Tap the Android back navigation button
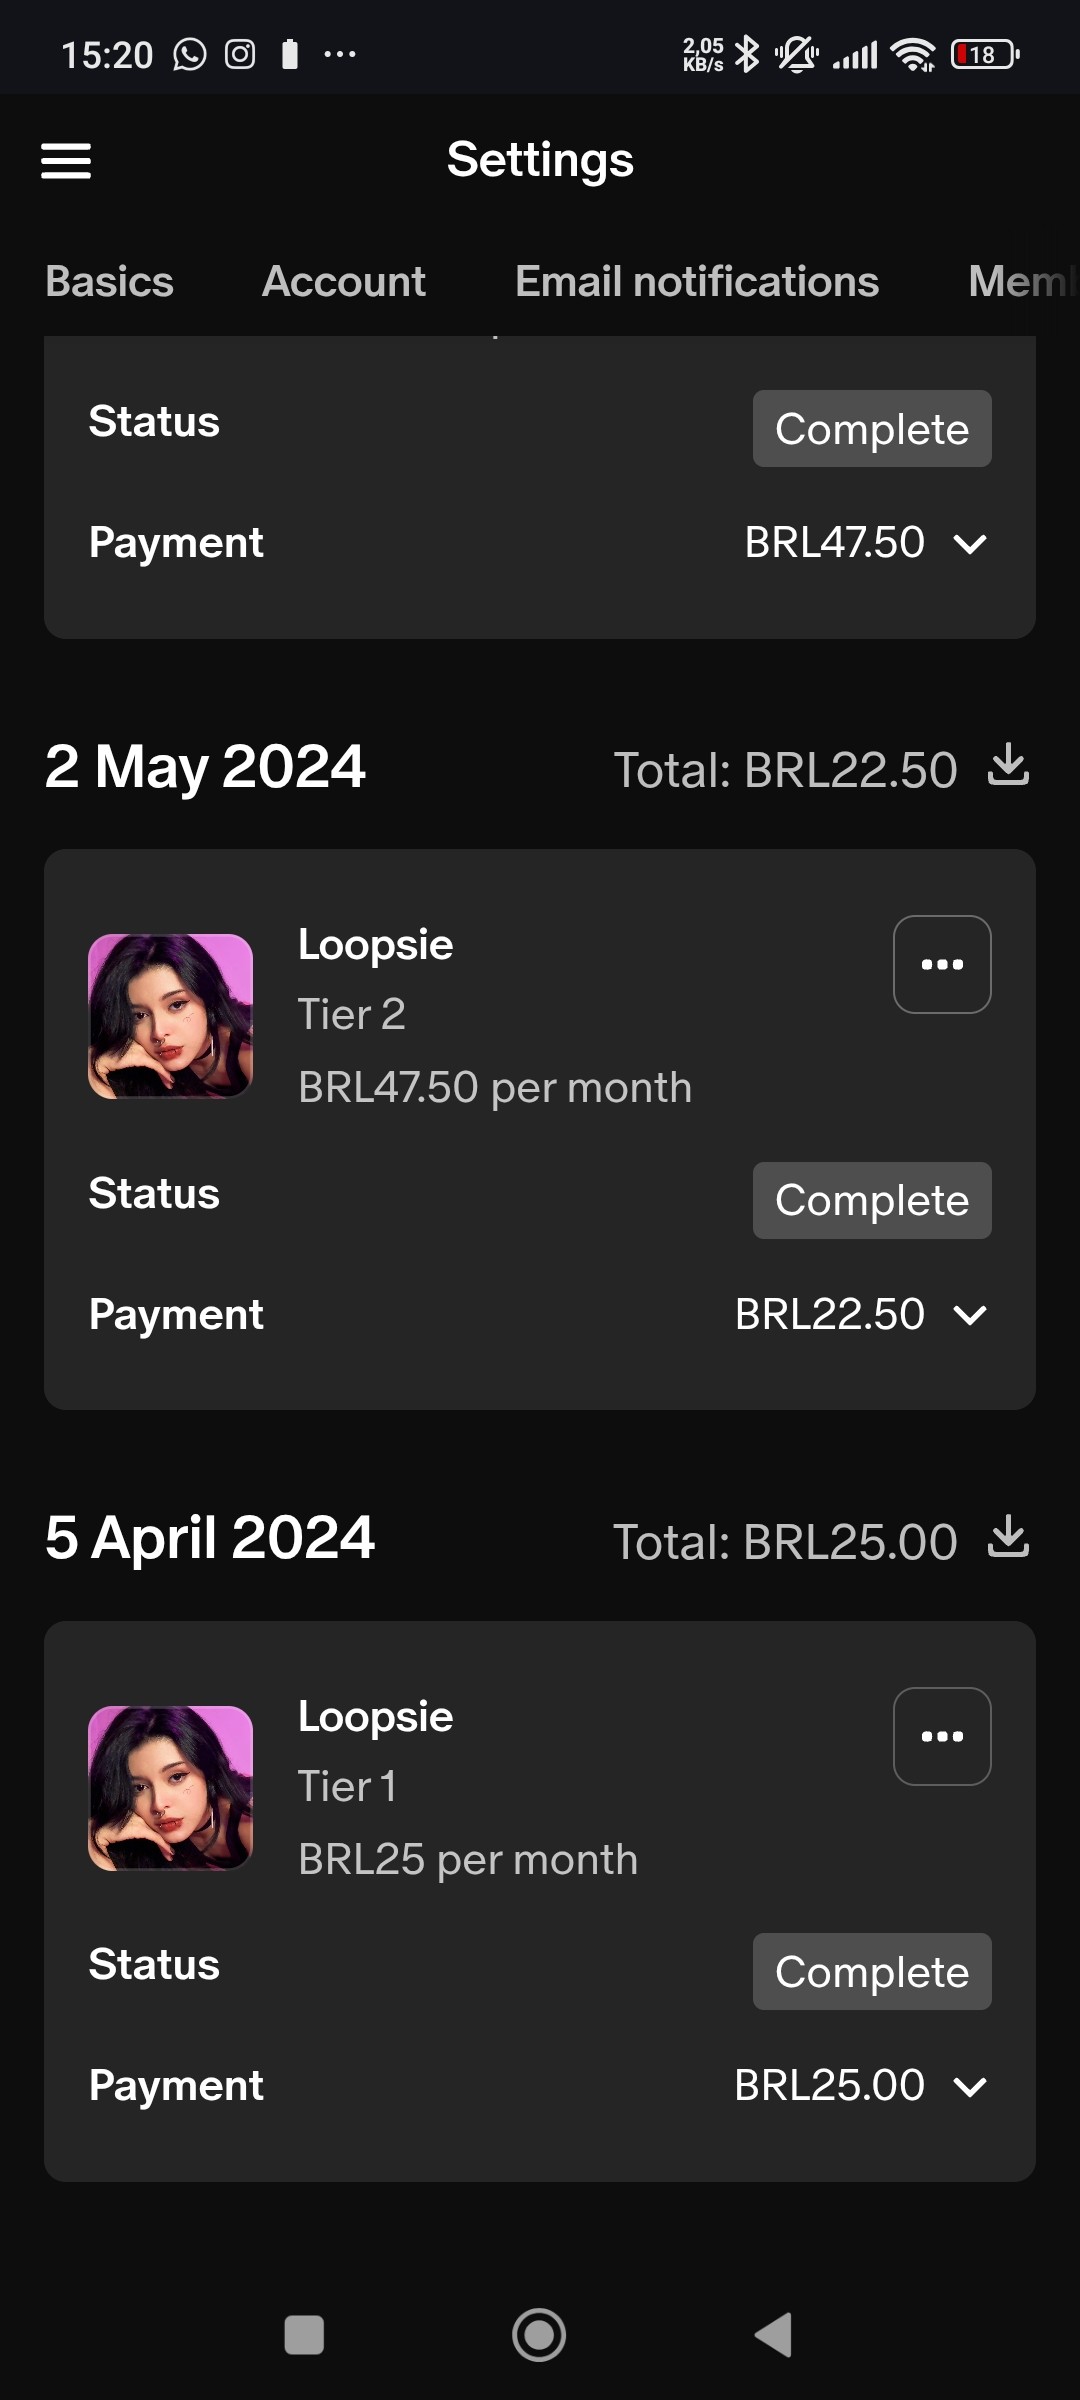1080x2400 pixels. [x=773, y=2335]
